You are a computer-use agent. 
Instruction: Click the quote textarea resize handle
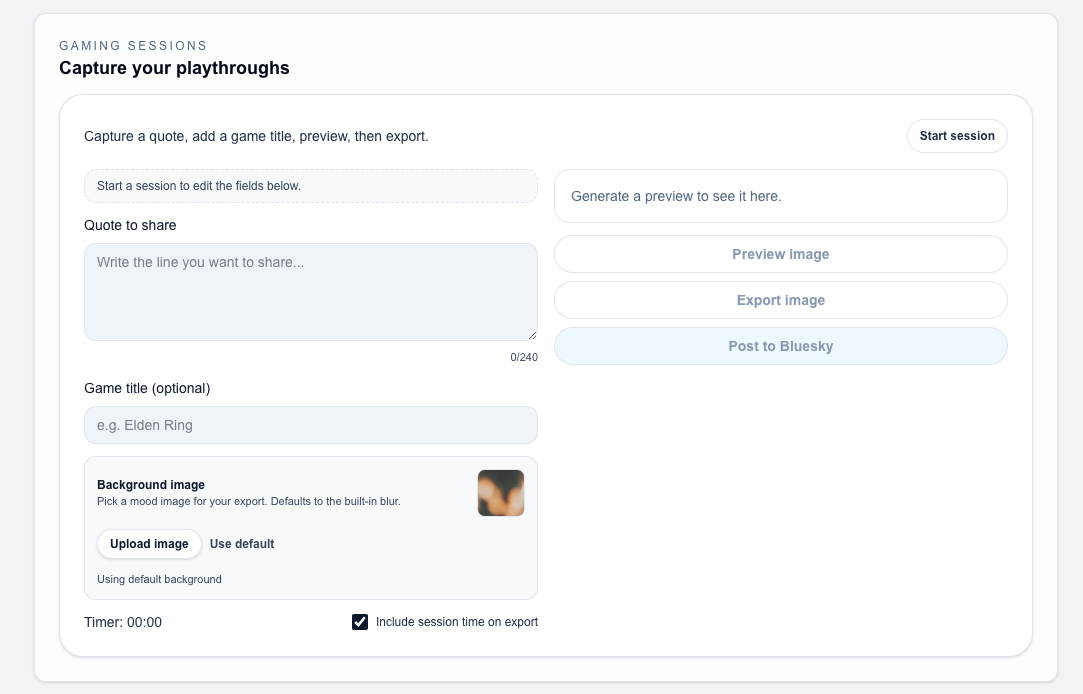[531, 335]
